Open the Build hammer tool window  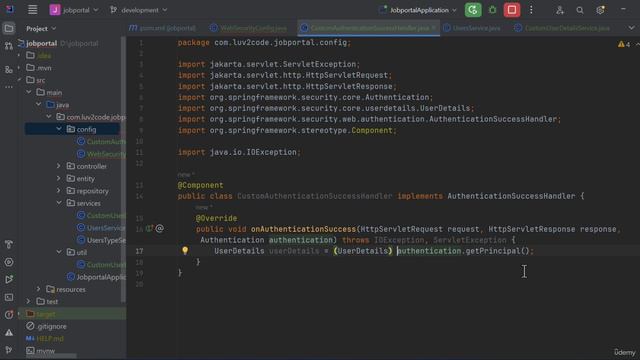pos(9,244)
